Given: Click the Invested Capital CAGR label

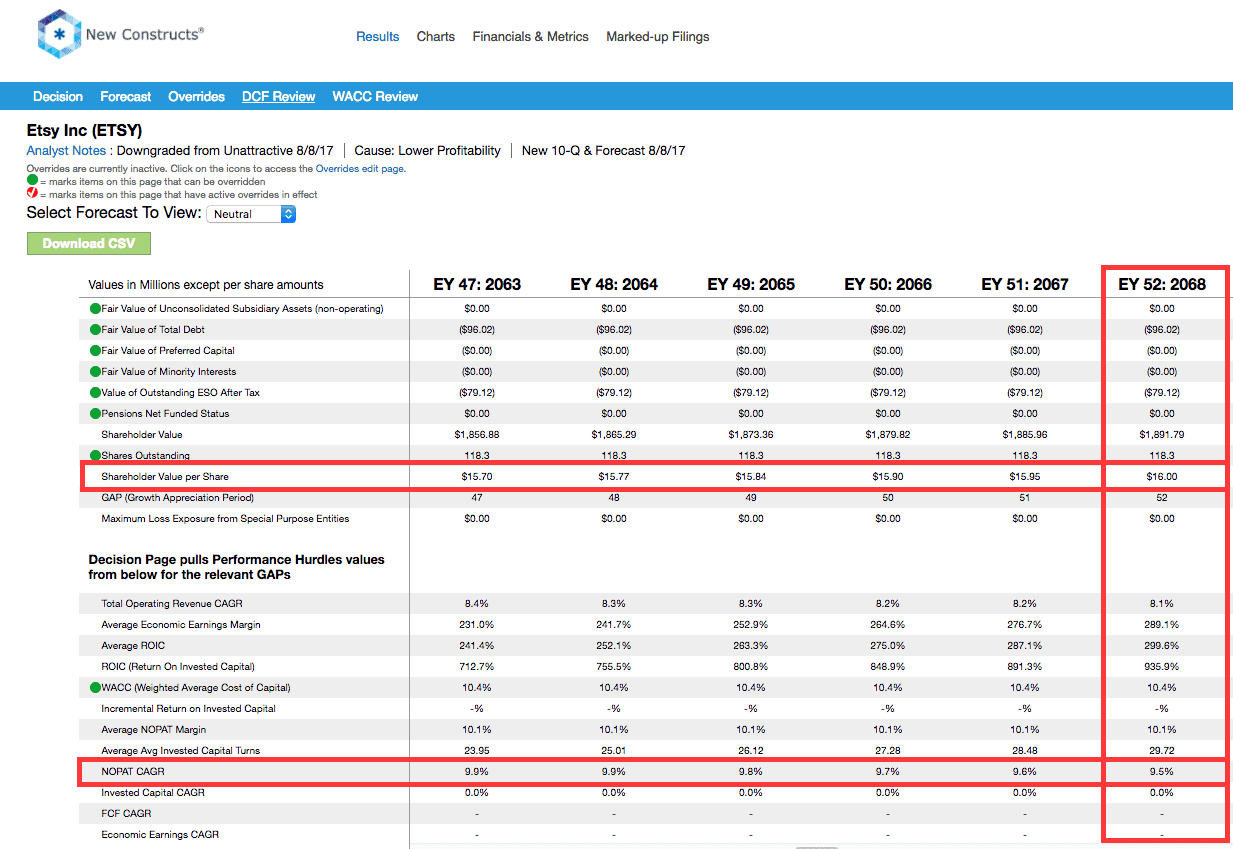Looking at the screenshot, I should [153, 793].
